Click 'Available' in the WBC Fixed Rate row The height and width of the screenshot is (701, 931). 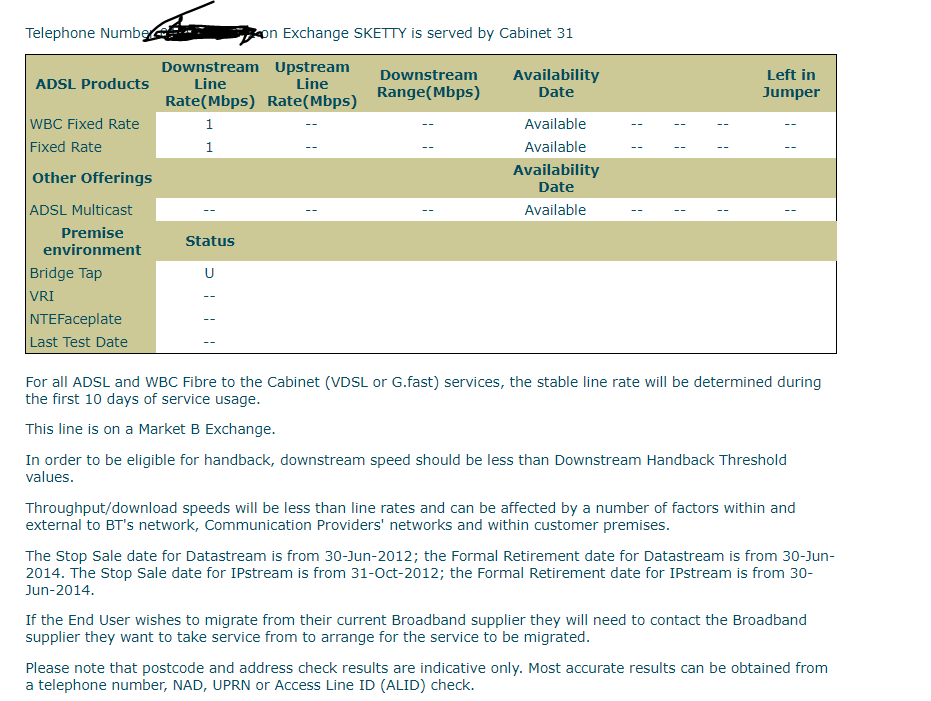(555, 124)
